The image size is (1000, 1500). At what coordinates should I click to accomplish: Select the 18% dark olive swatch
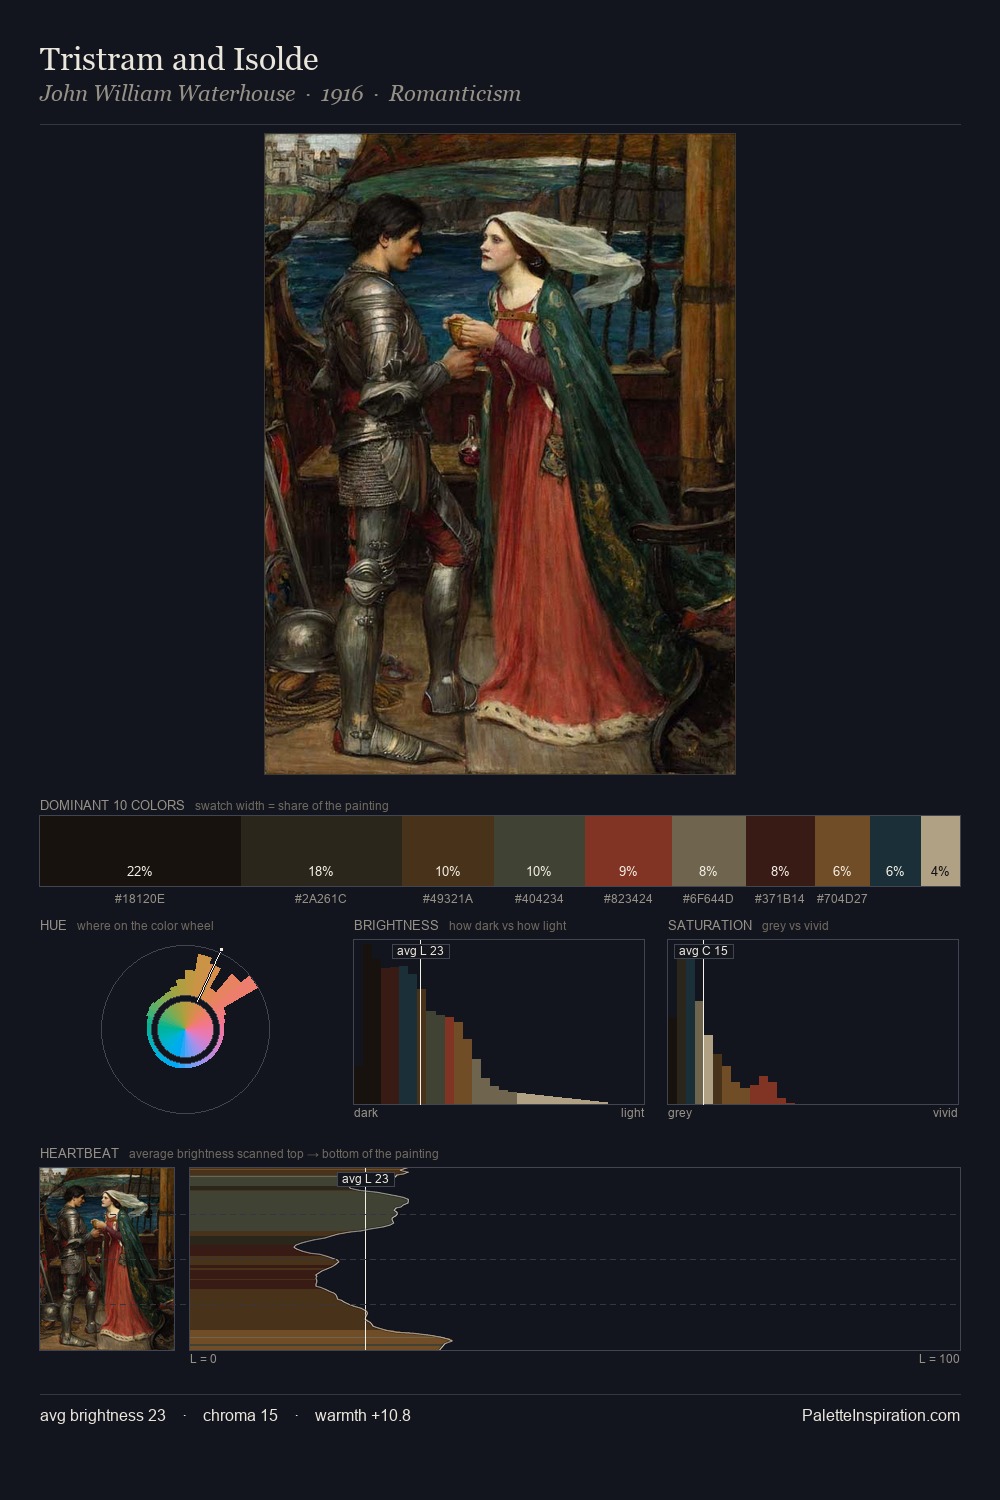coord(321,851)
